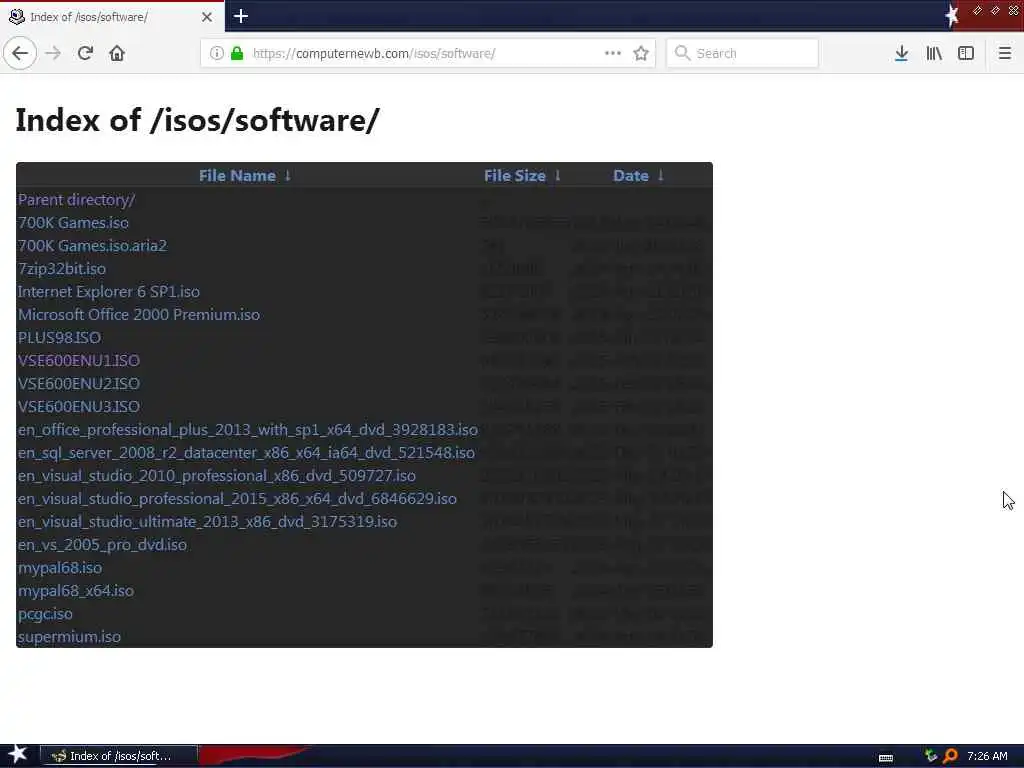This screenshot has width=1024, height=768.
Task: Open Visual Studio Professional 2015 iso link
Action: click(237, 499)
